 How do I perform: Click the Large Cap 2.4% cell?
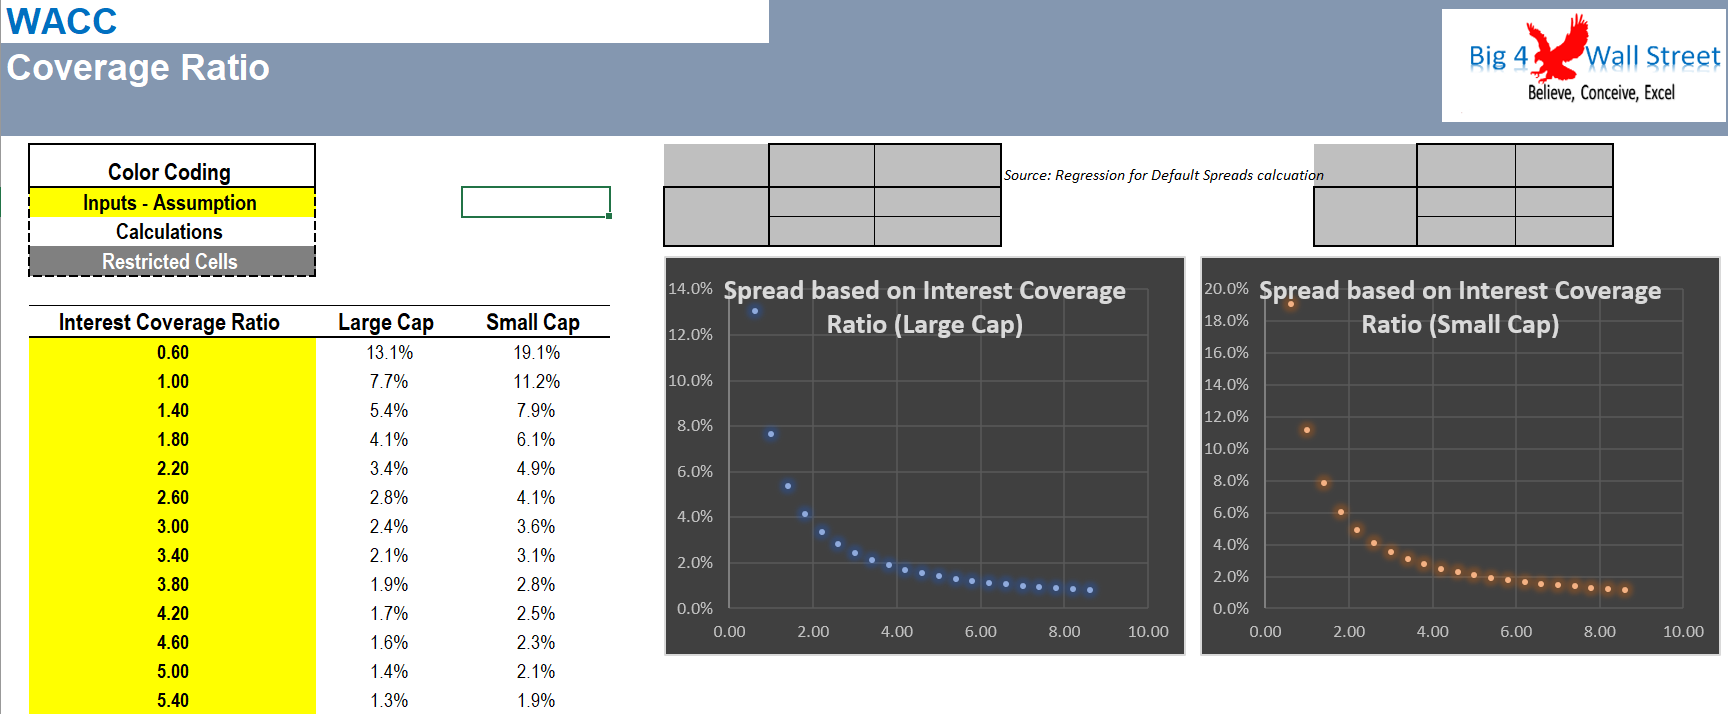click(x=389, y=526)
